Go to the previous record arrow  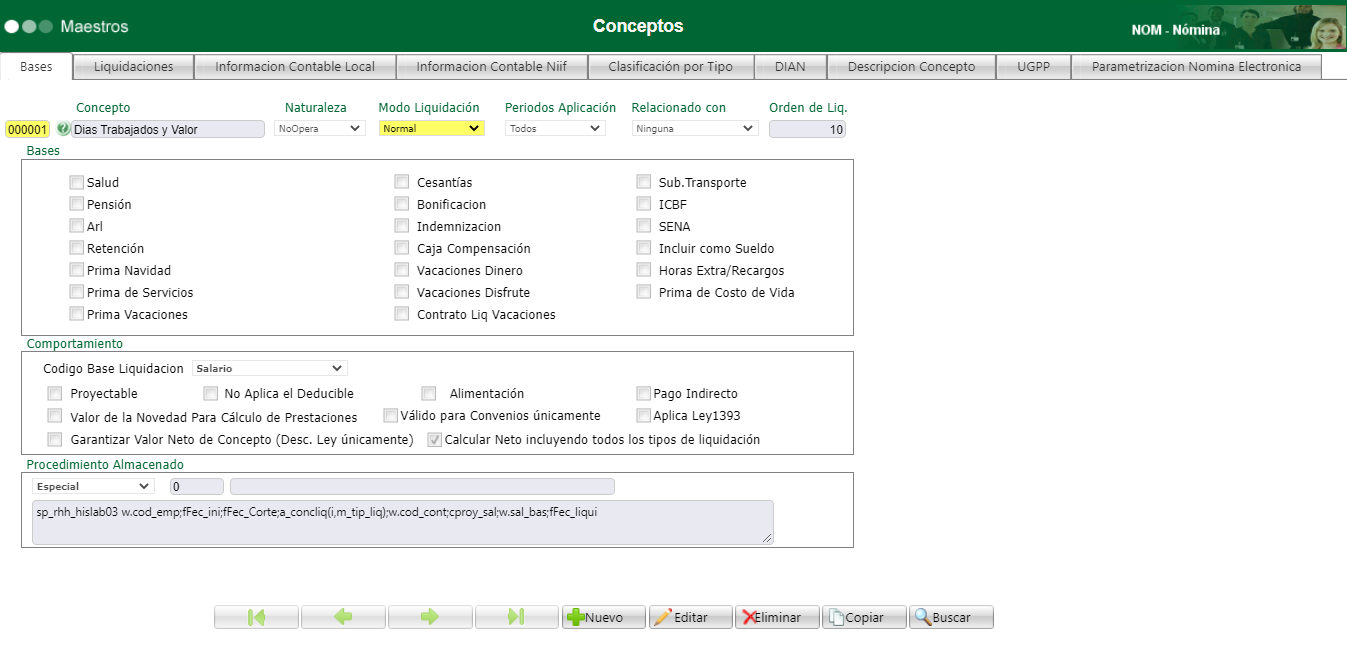343,617
